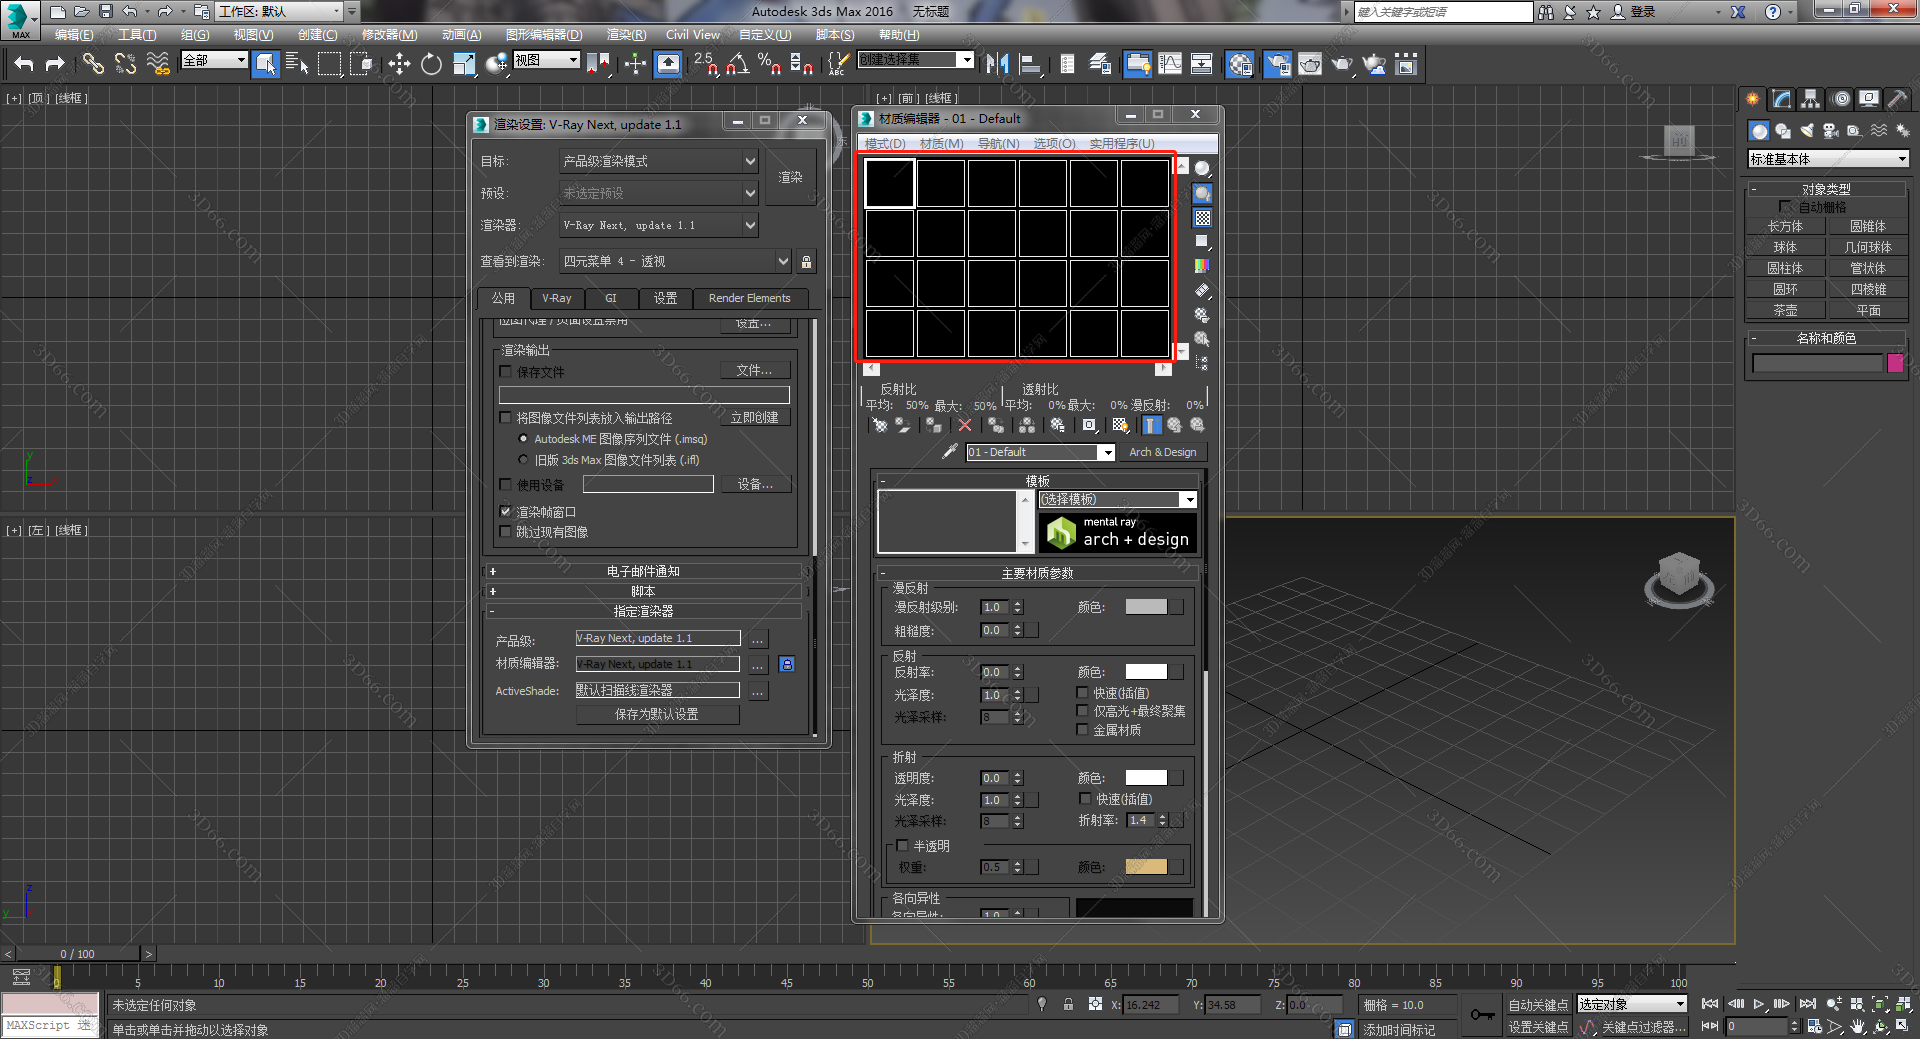
Task: Open the Curve Editor from toolbar
Action: [x=1170, y=65]
